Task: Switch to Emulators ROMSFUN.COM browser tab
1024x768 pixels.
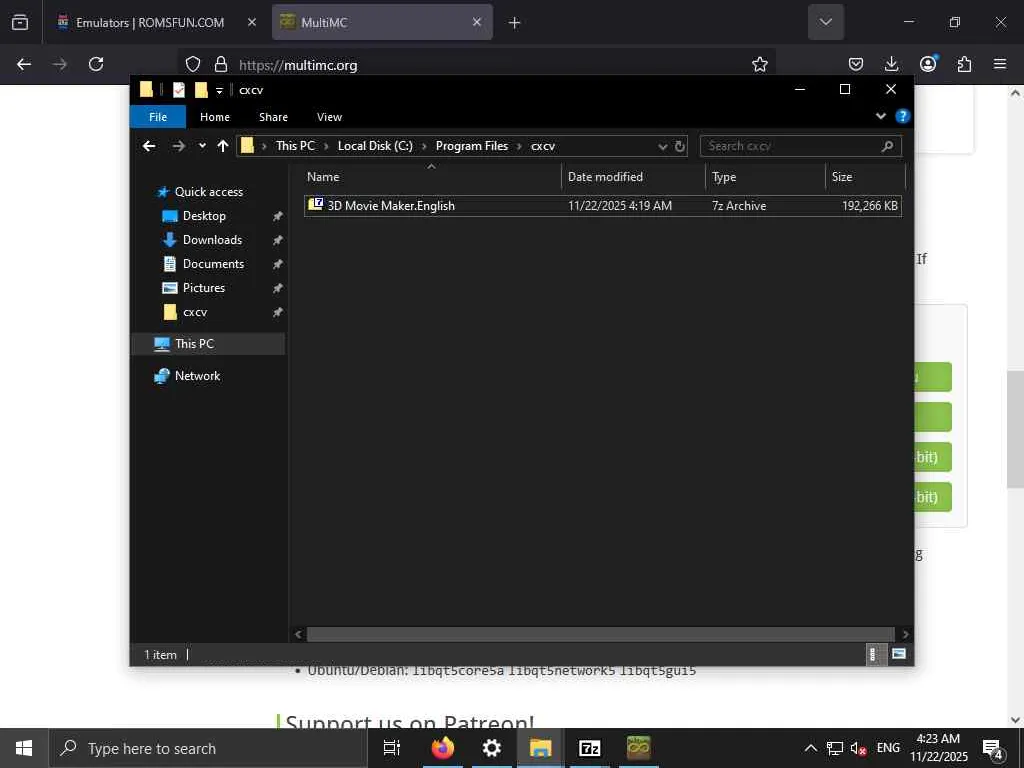Action: (150, 22)
